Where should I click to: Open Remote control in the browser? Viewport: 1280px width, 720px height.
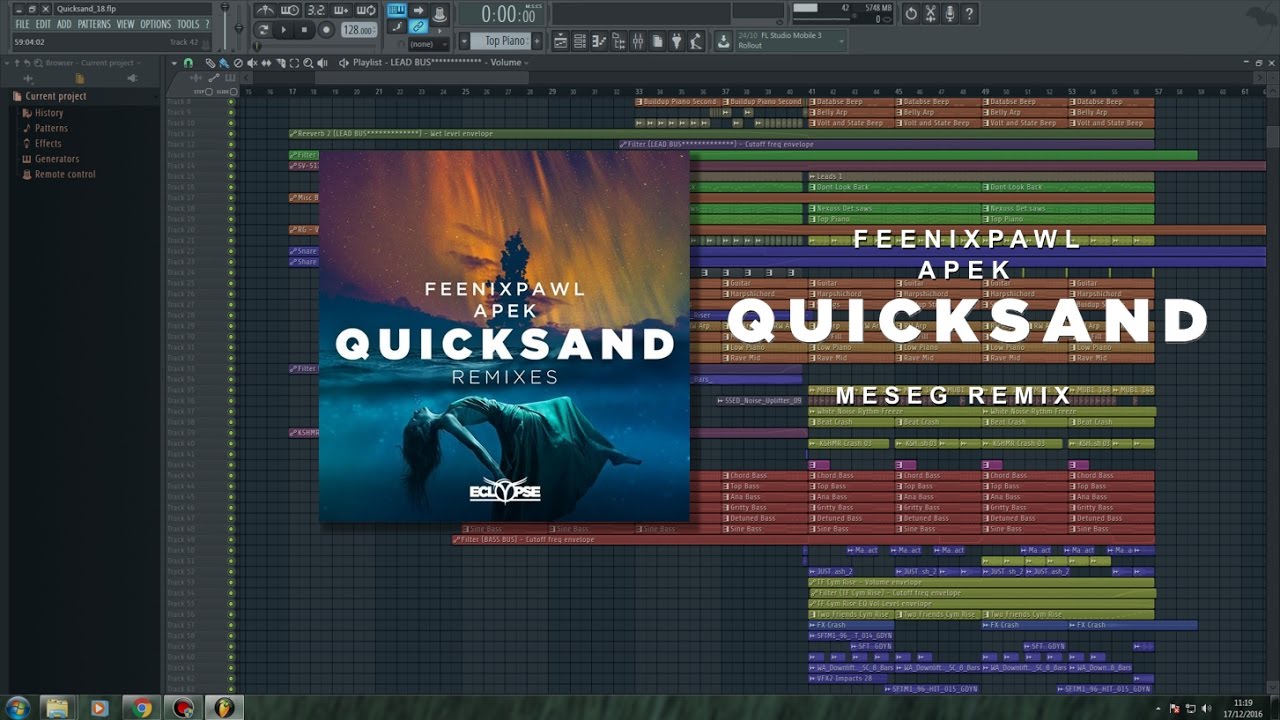[x=65, y=174]
